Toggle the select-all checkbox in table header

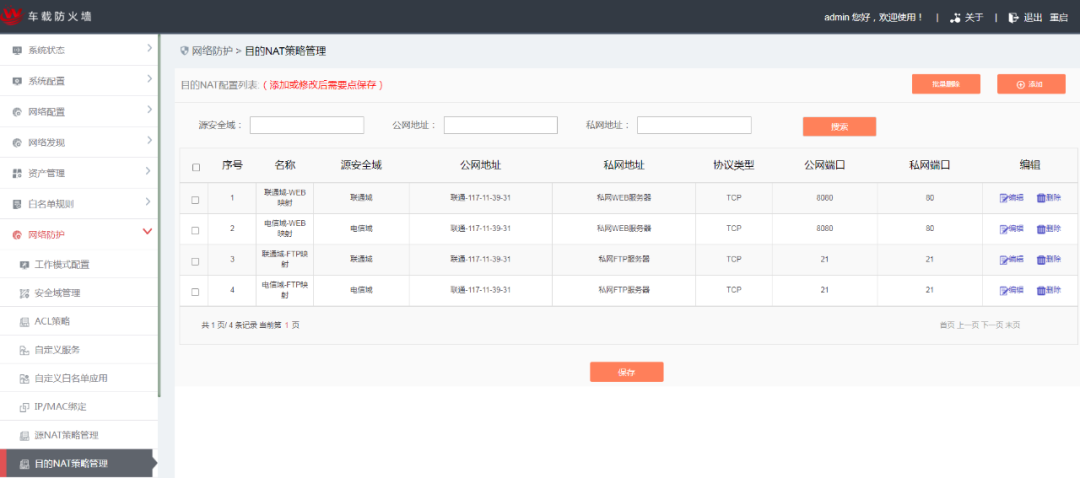(196, 167)
